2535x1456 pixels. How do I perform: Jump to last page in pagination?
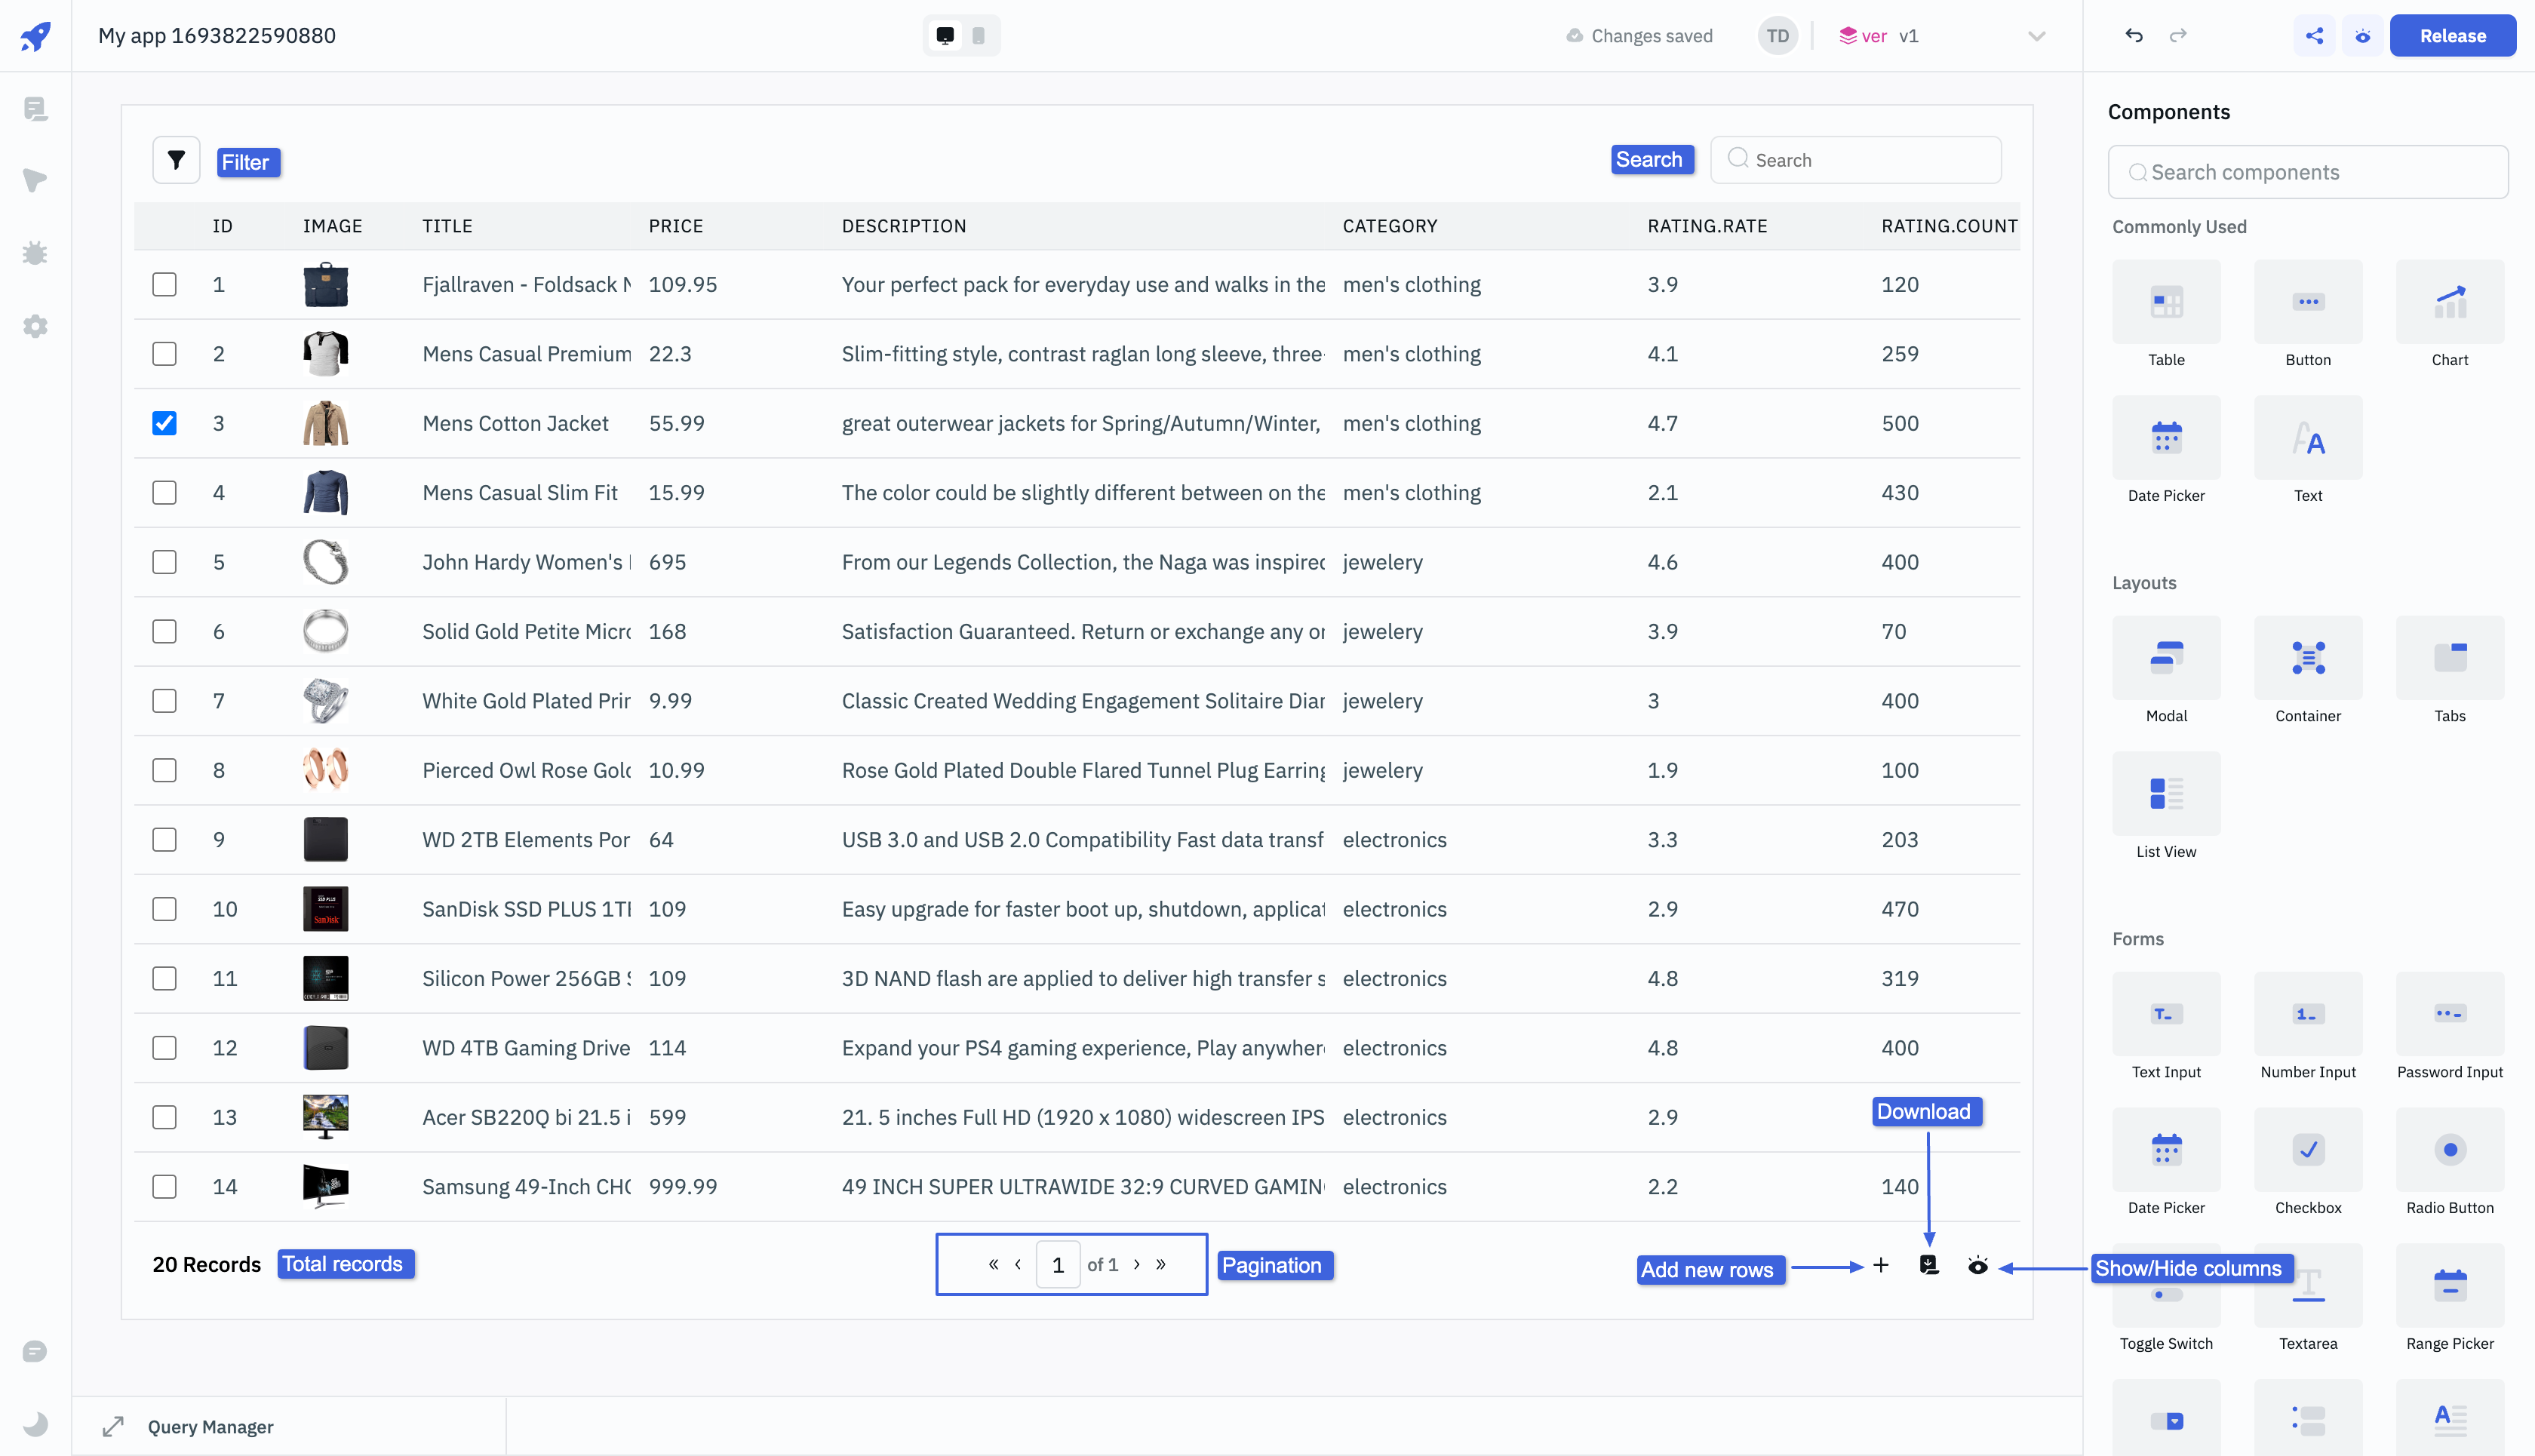(x=1161, y=1264)
